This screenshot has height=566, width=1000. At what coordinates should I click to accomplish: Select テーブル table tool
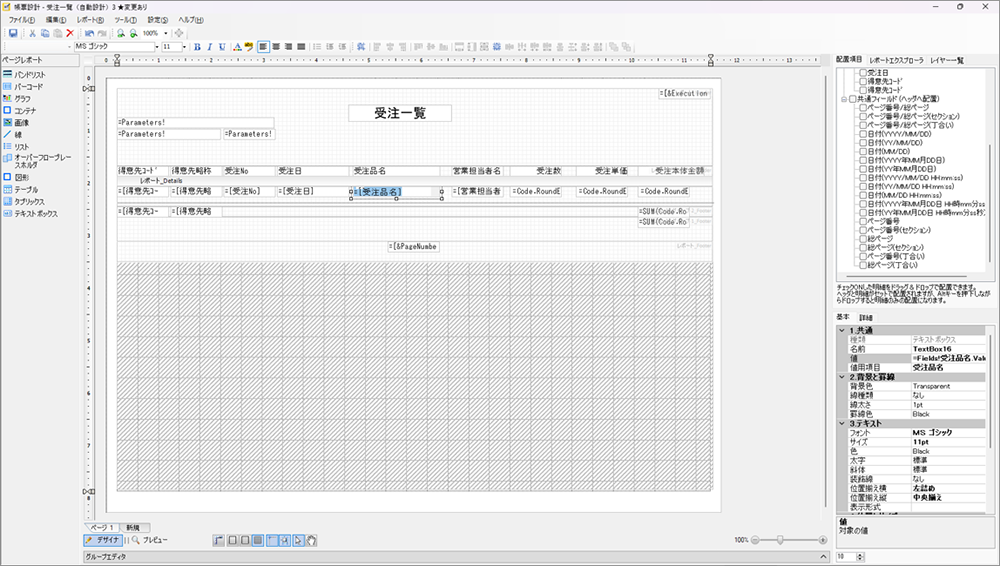click(20, 190)
